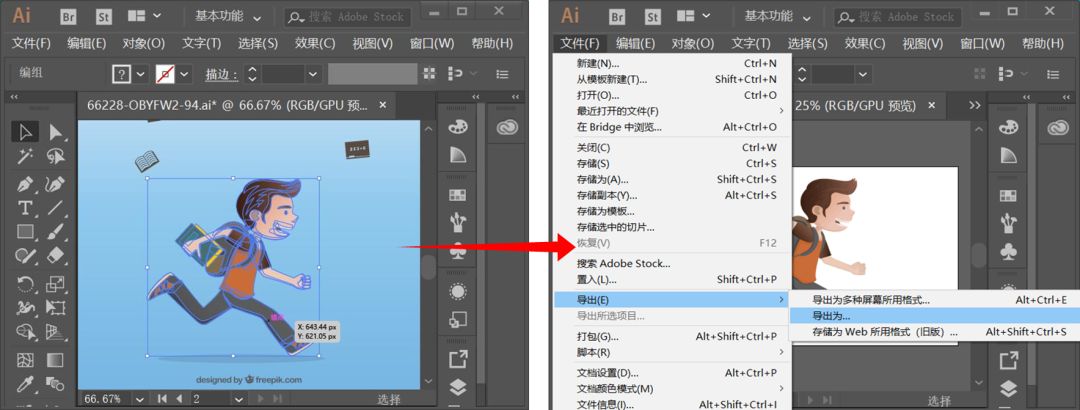This screenshot has width=1080, height=410.
Task: Open the Swatches panel in left window
Action: click(457, 195)
